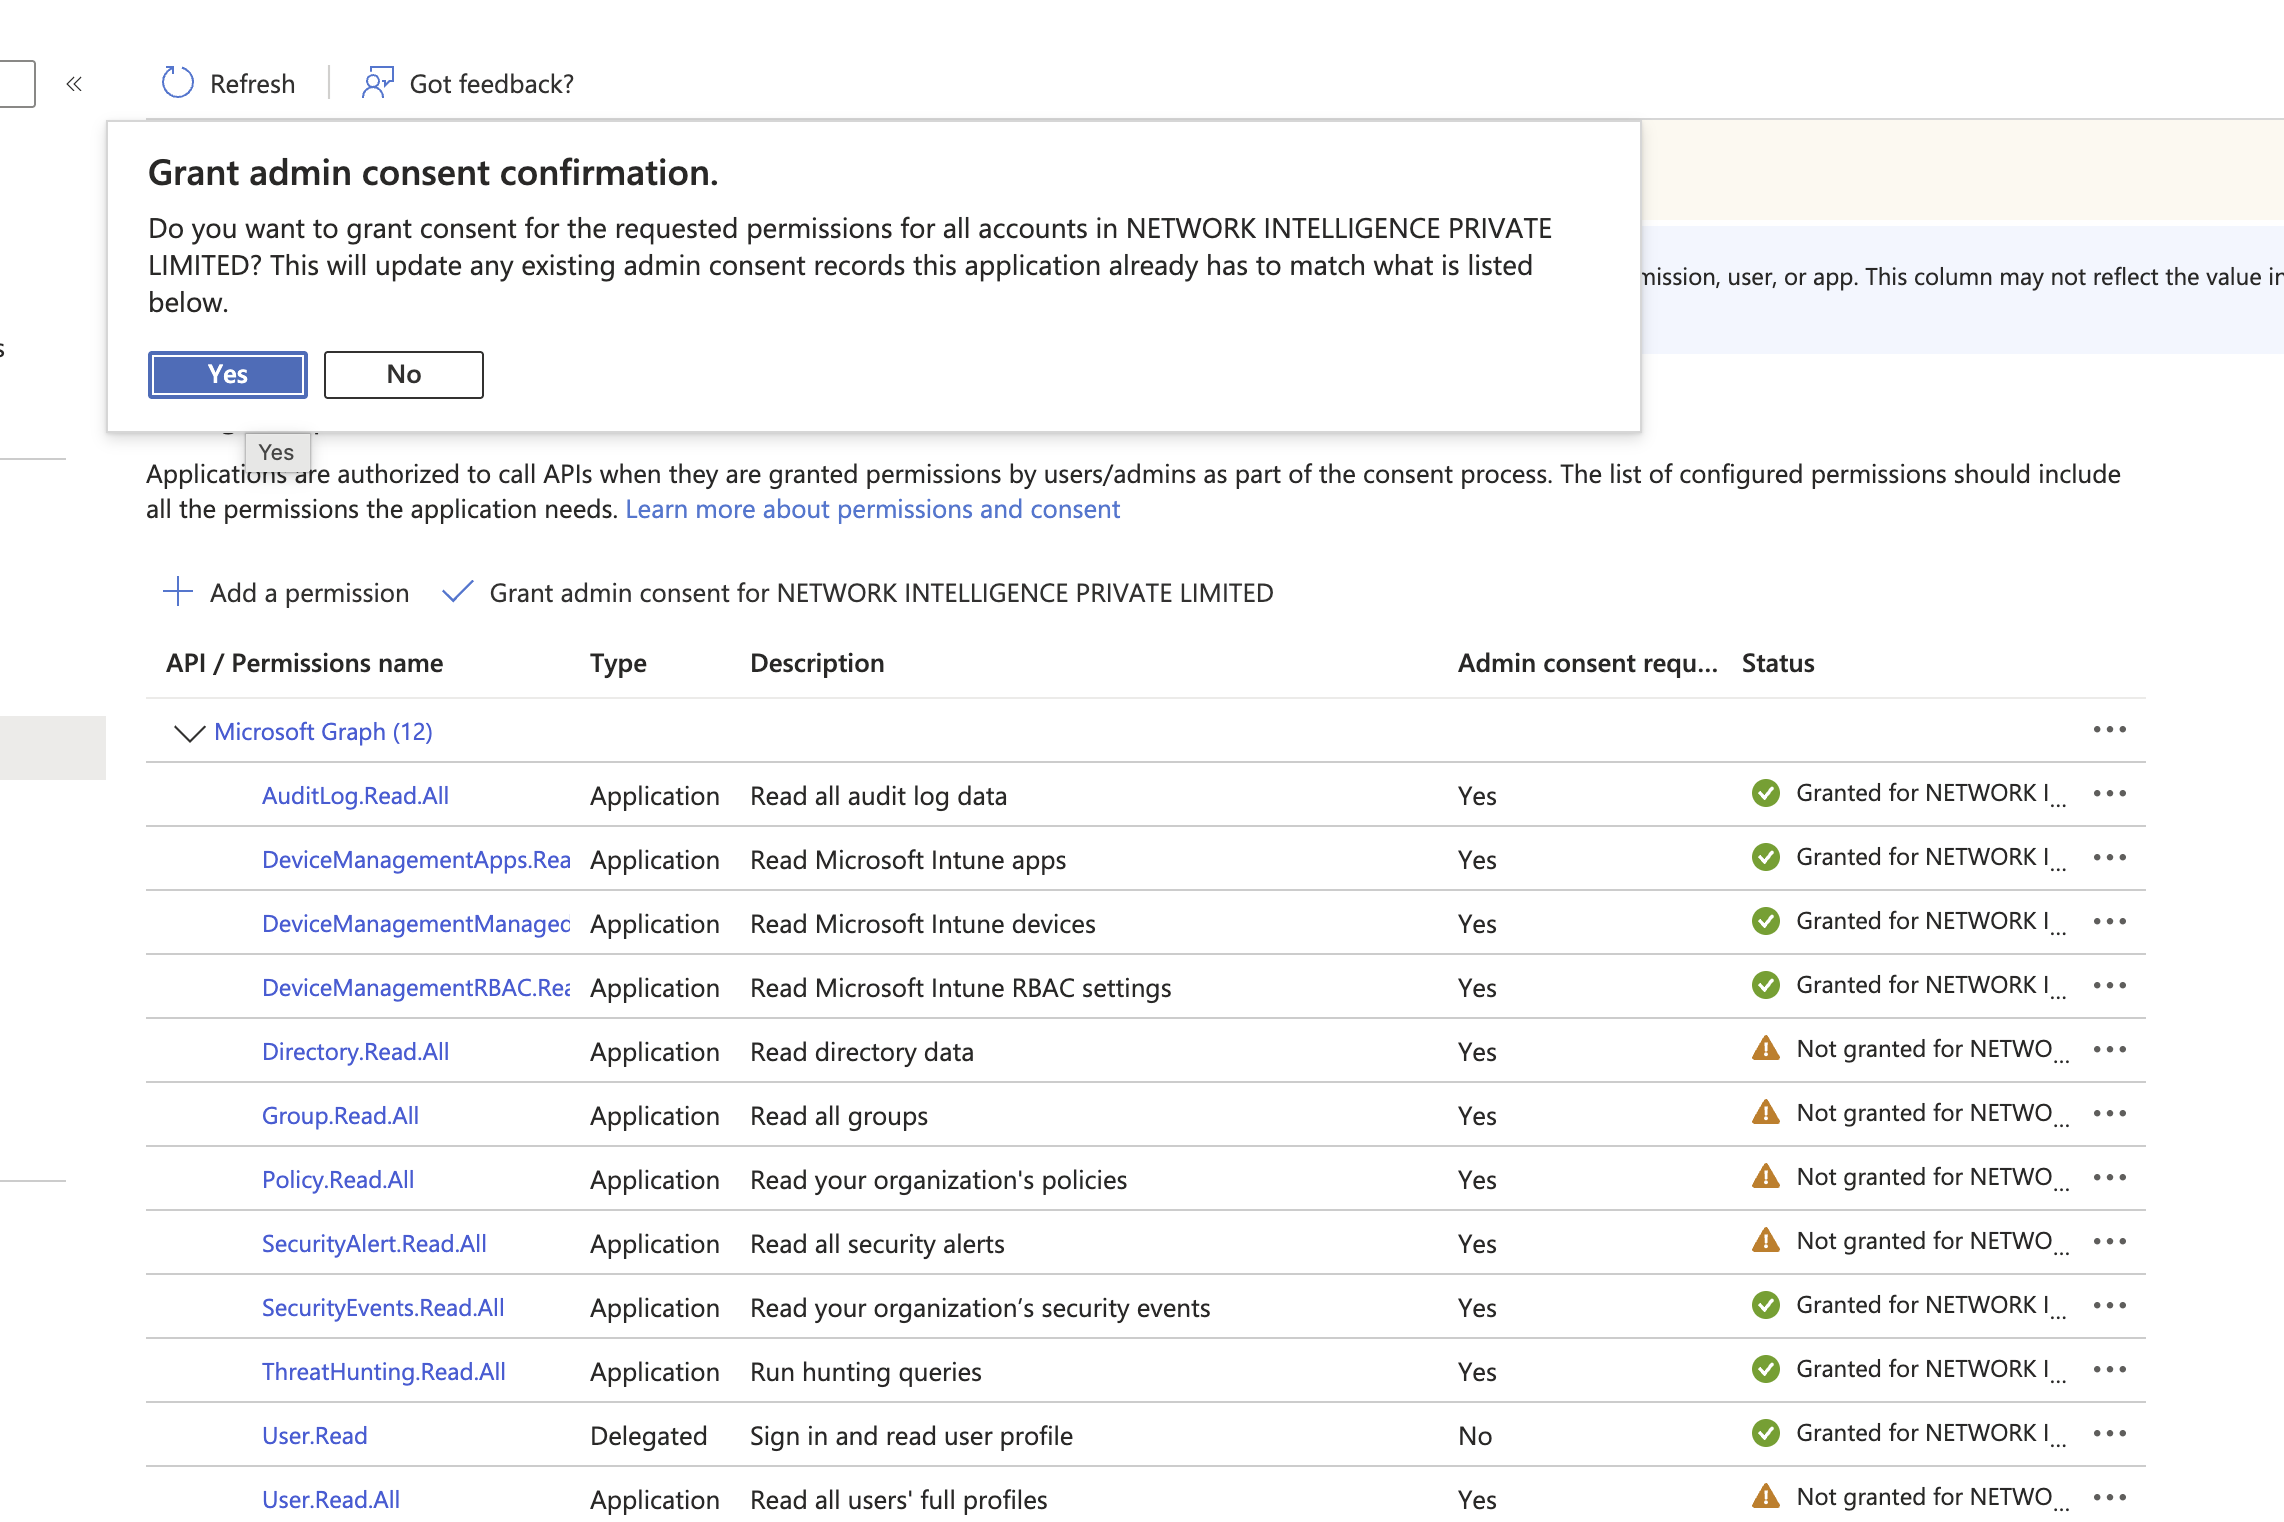Collapse the Microsoft Graph (12) group chevron

(x=189, y=733)
